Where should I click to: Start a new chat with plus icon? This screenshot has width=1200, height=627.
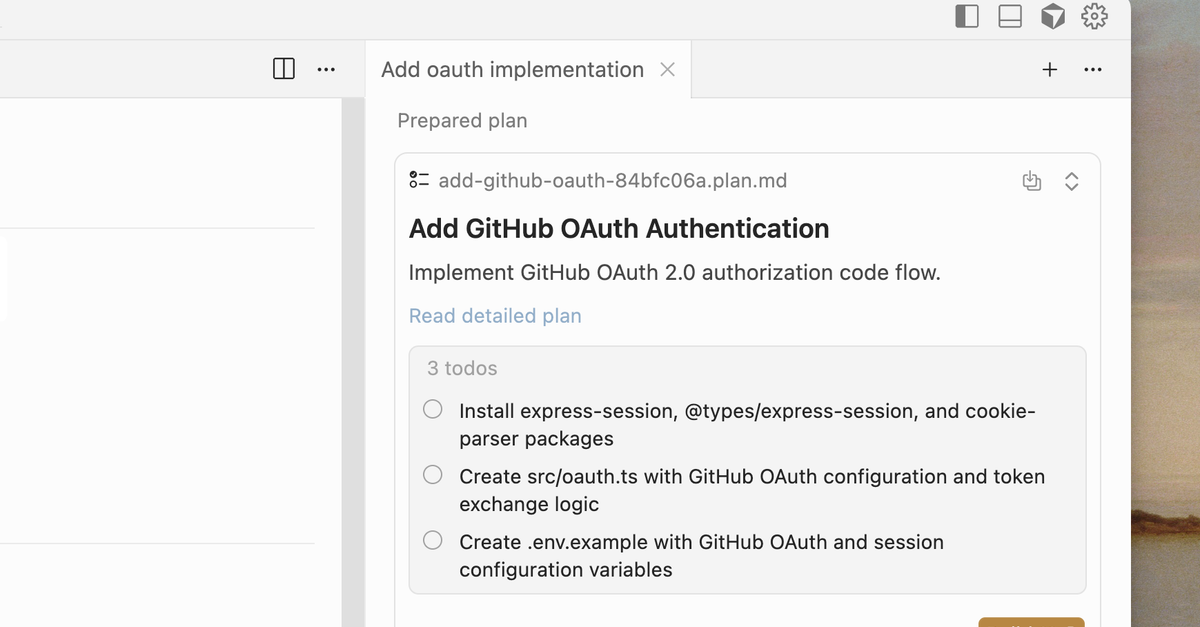pyautogui.click(x=1050, y=69)
